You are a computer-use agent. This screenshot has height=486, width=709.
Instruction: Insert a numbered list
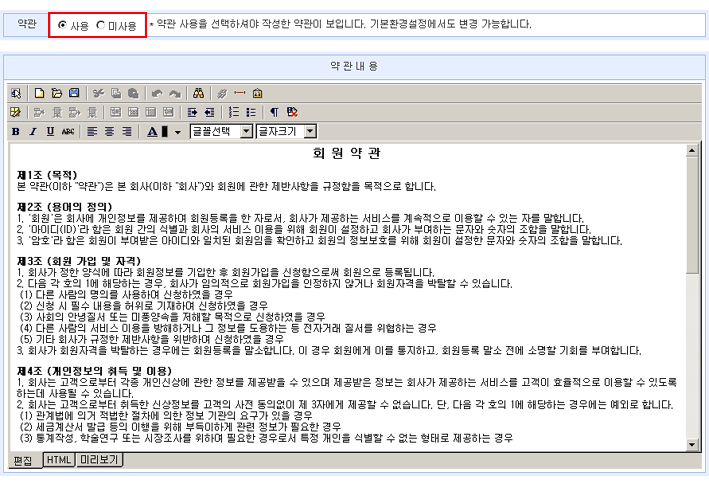234,112
